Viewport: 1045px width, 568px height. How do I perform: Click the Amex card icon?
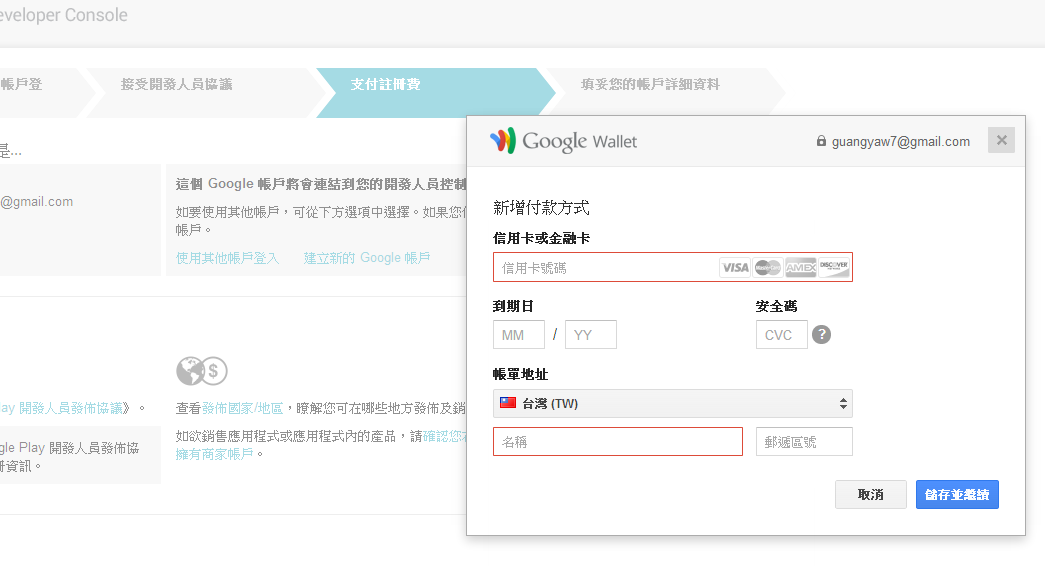[x=800, y=267]
